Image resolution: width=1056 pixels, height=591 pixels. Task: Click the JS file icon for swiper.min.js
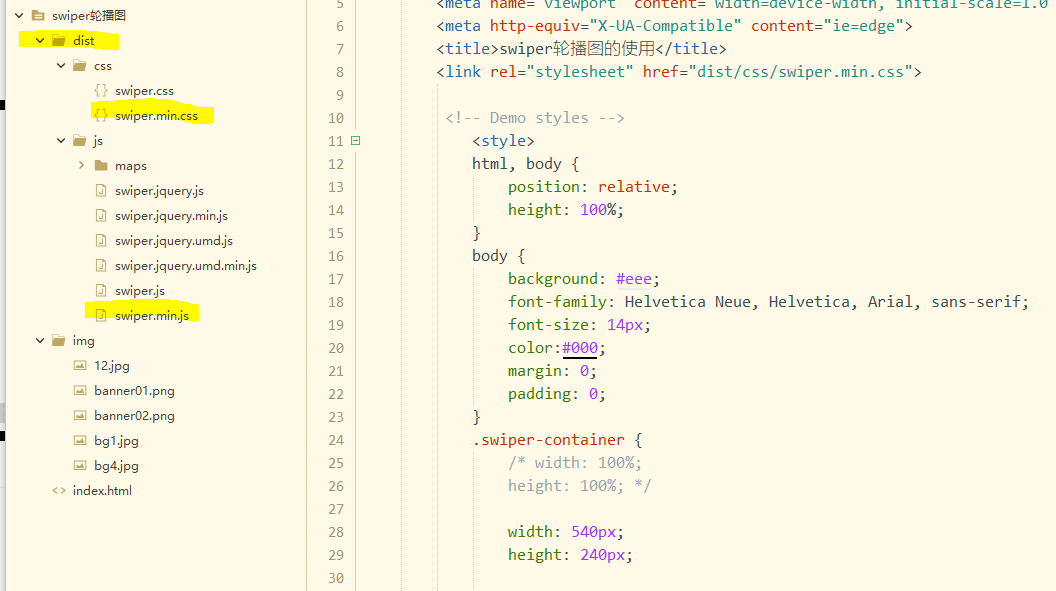pyautogui.click(x=102, y=314)
